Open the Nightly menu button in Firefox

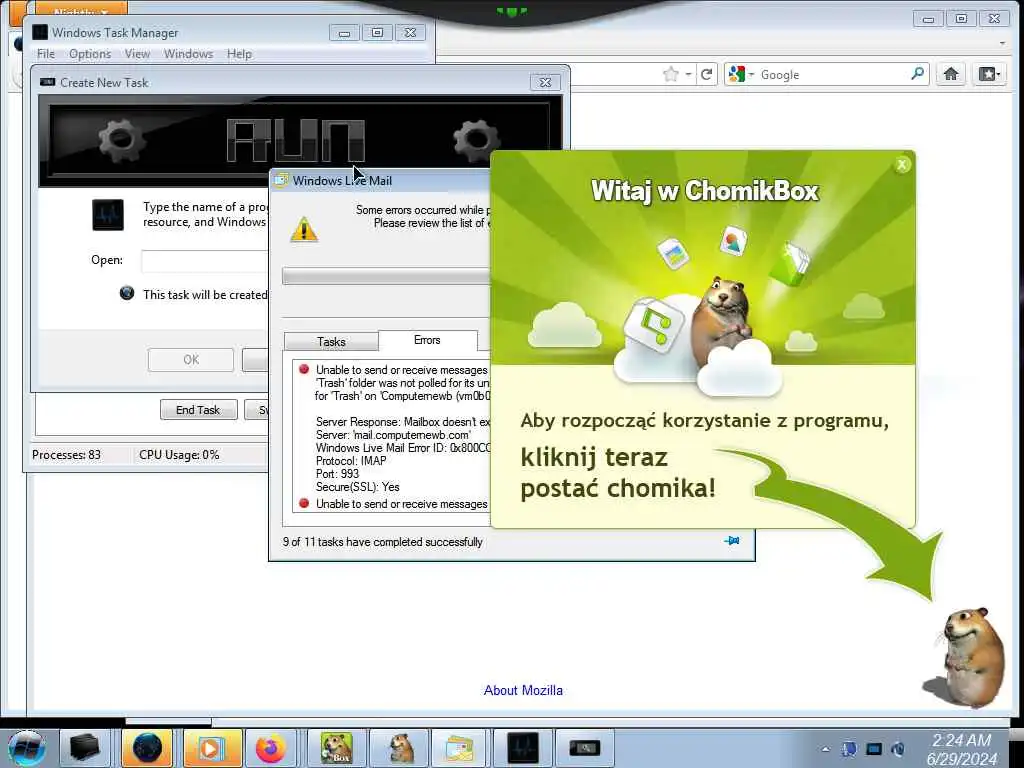tap(81, 10)
